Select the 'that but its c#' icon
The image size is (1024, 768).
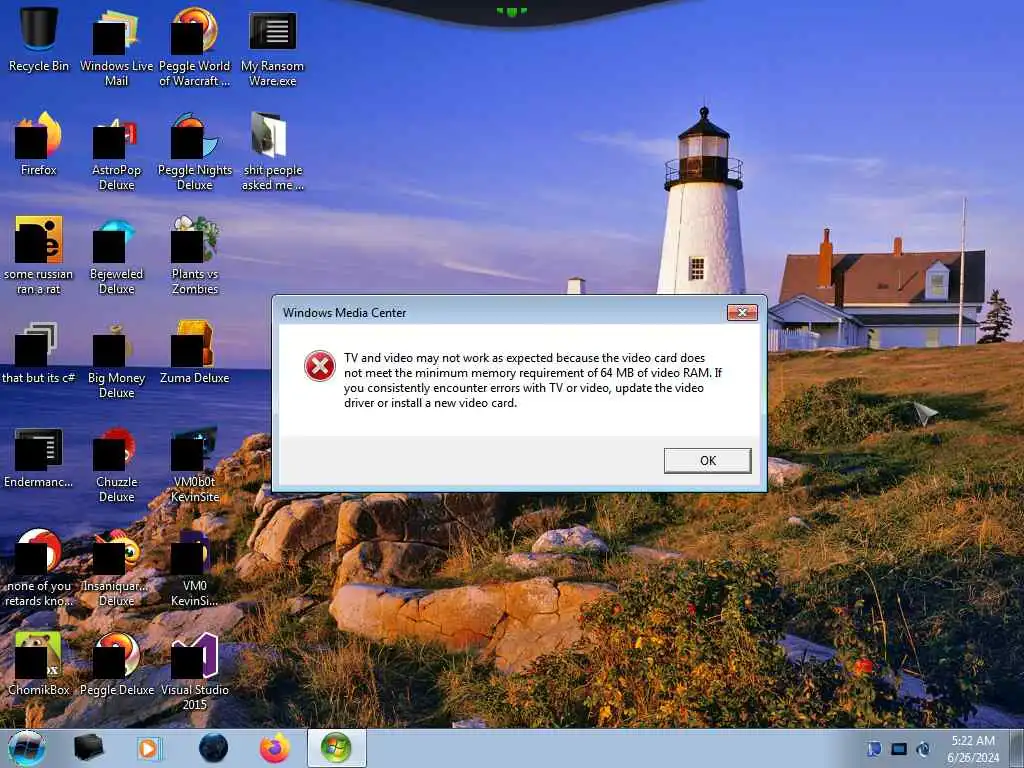(x=39, y=353)
